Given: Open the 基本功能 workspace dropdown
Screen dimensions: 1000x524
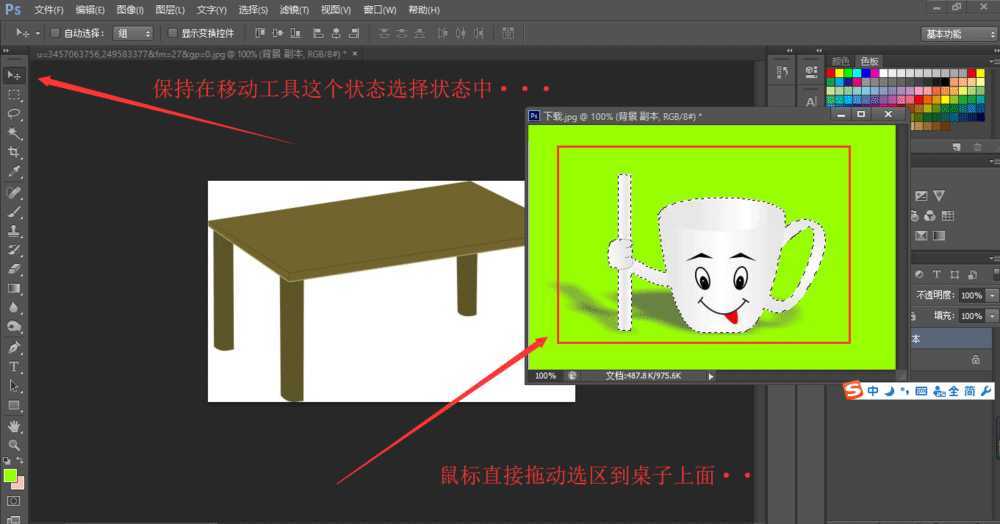Looking at the screenshot, I should (x=957, y=34).
